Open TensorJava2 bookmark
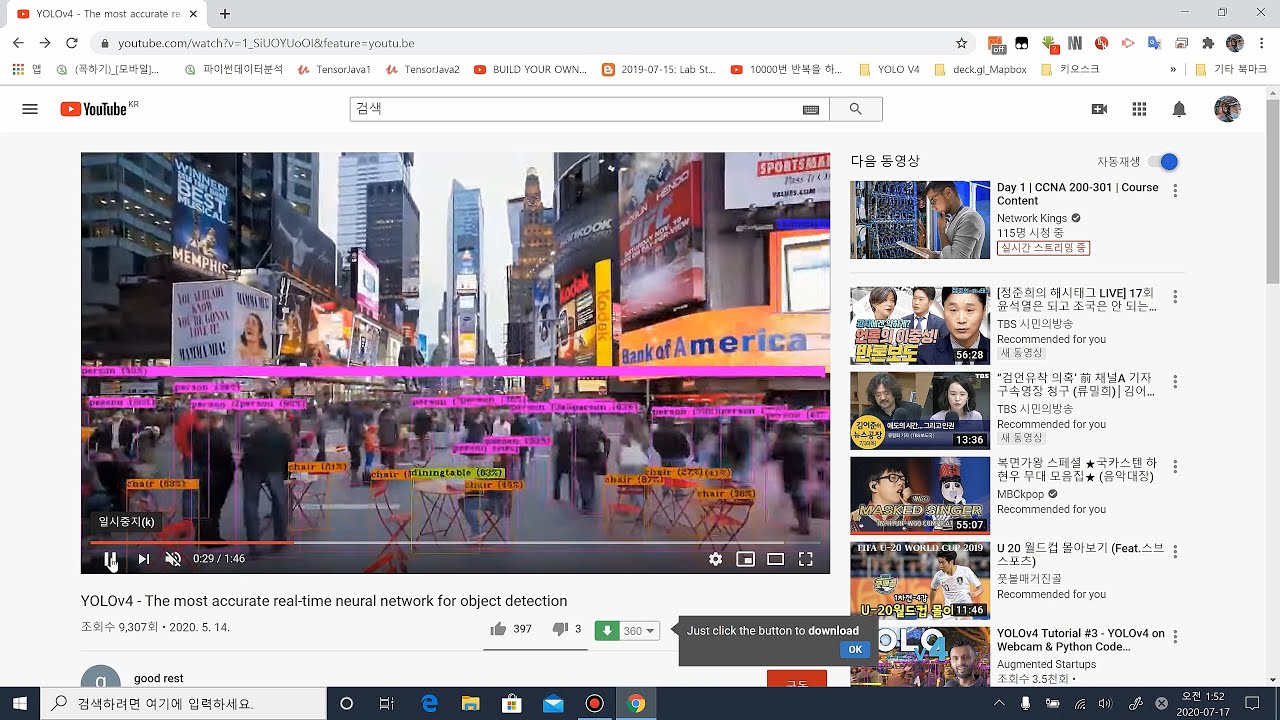The width and height of the screenshot is (1280, 720). 423,70
